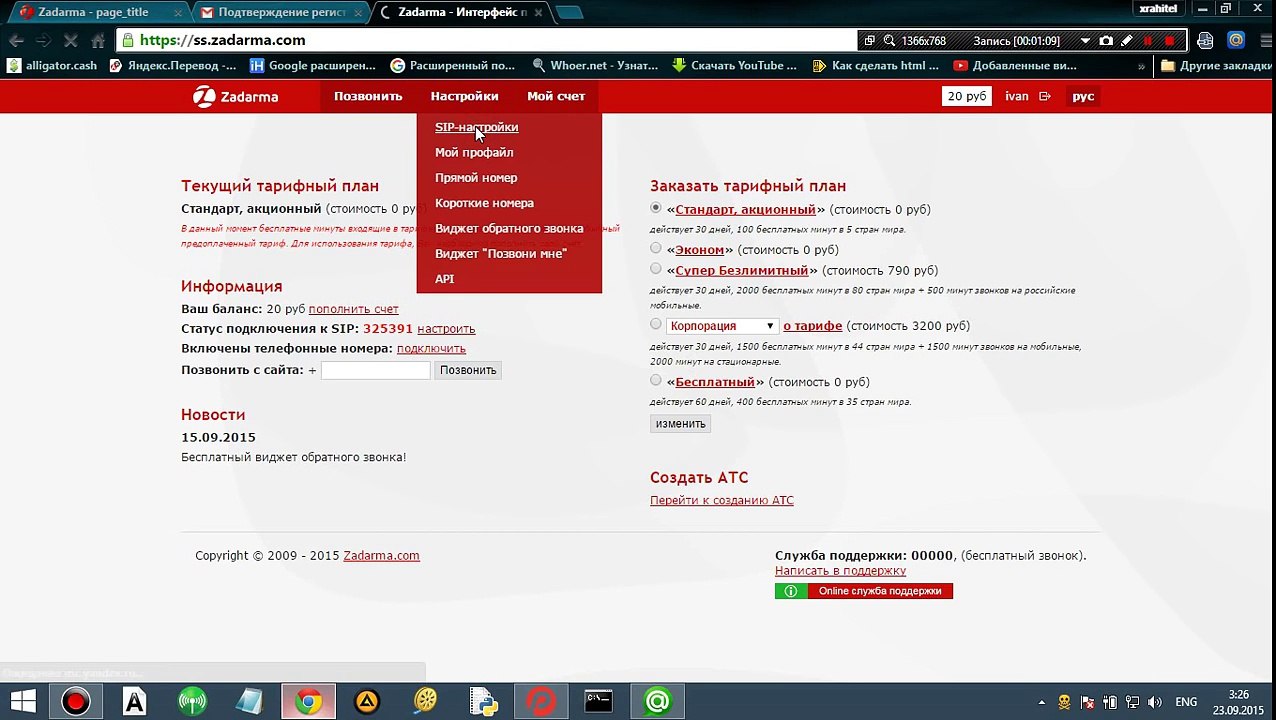Click the Mail.ru @ extension icon in toolbar
The image size is (1276, 720).
click(1237, 41)
